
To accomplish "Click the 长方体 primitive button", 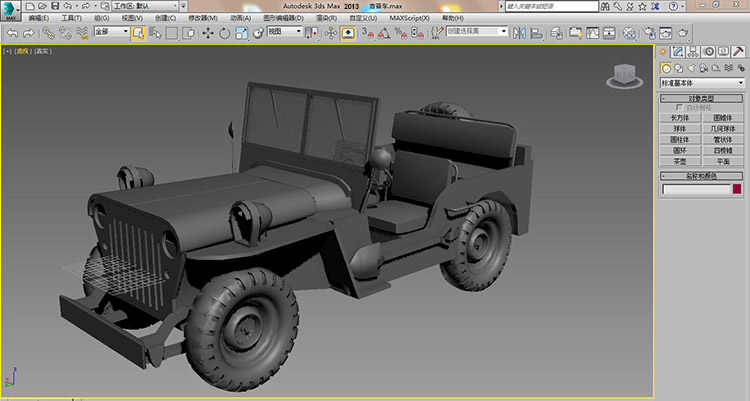I will [680, 118].
